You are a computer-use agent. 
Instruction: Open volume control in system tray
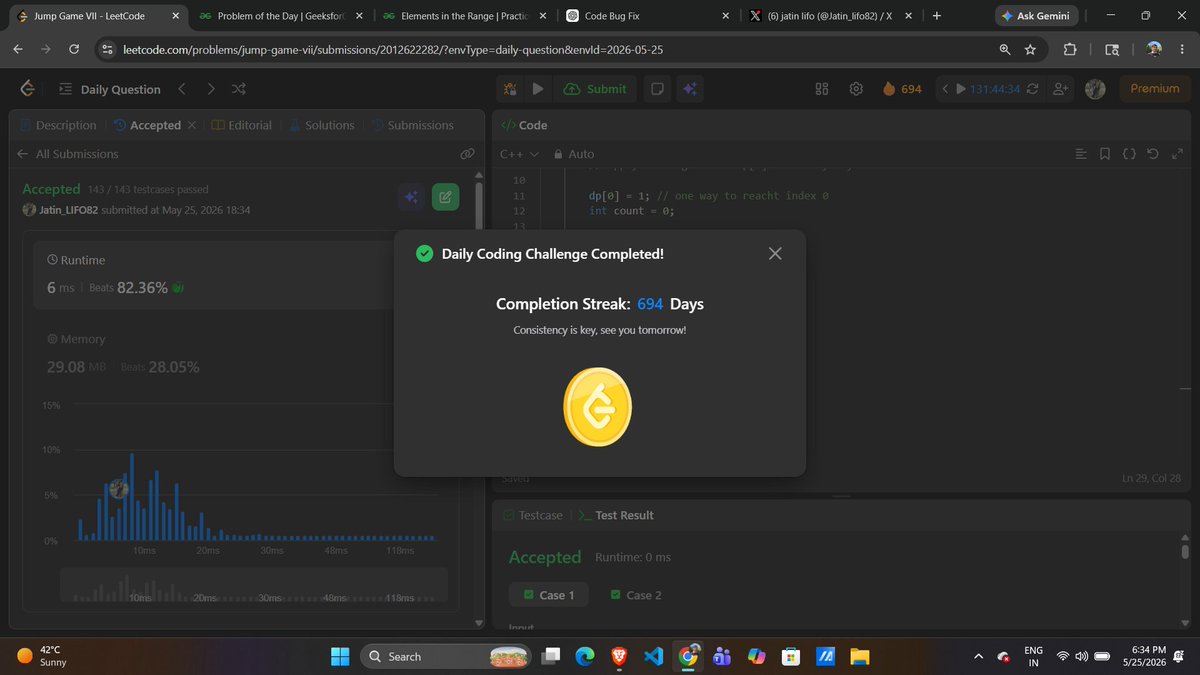[1081, 656]
